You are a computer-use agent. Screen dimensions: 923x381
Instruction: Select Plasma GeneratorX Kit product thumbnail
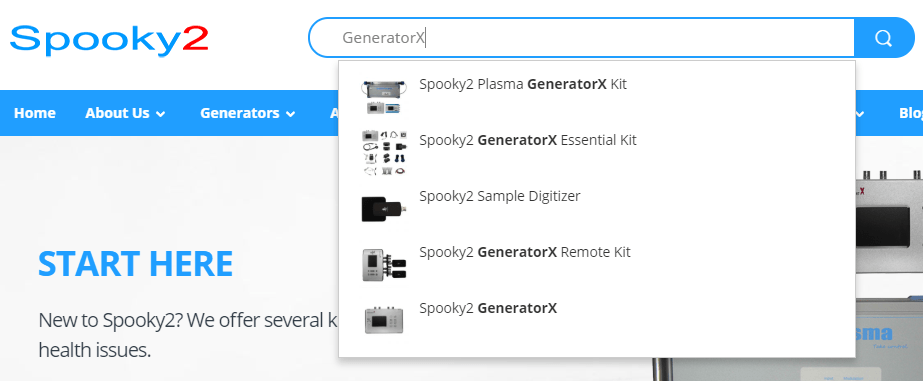coord(384,96)
